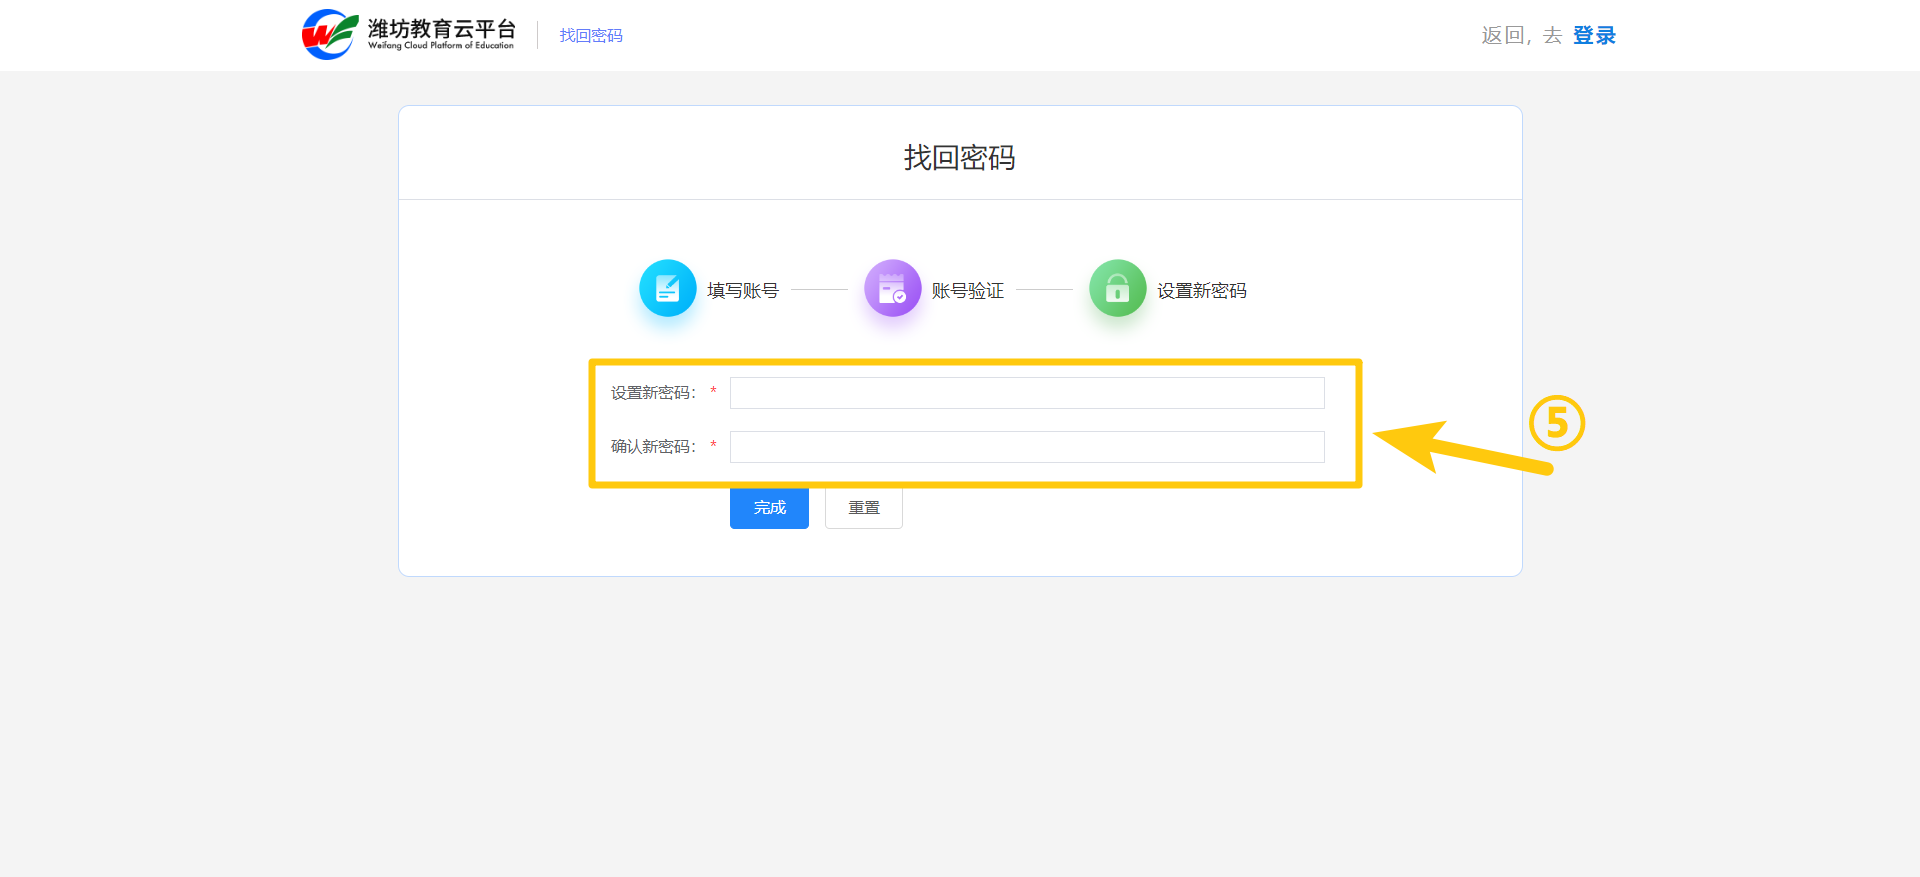Viewport: 1920px width, 877px height.
Task: Click the blue 完成 button
Action: (x=769, y=508)
